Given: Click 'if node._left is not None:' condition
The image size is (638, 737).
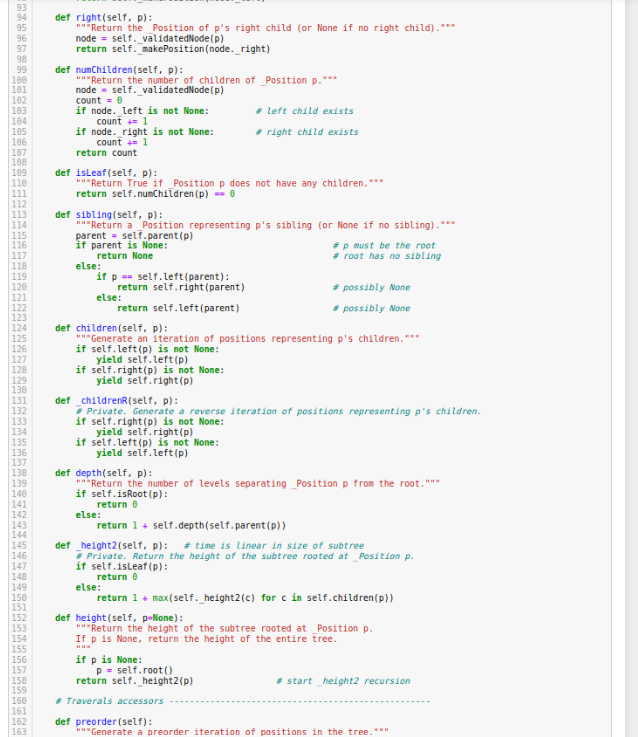Looking at the screenshot, I should 142,111.
